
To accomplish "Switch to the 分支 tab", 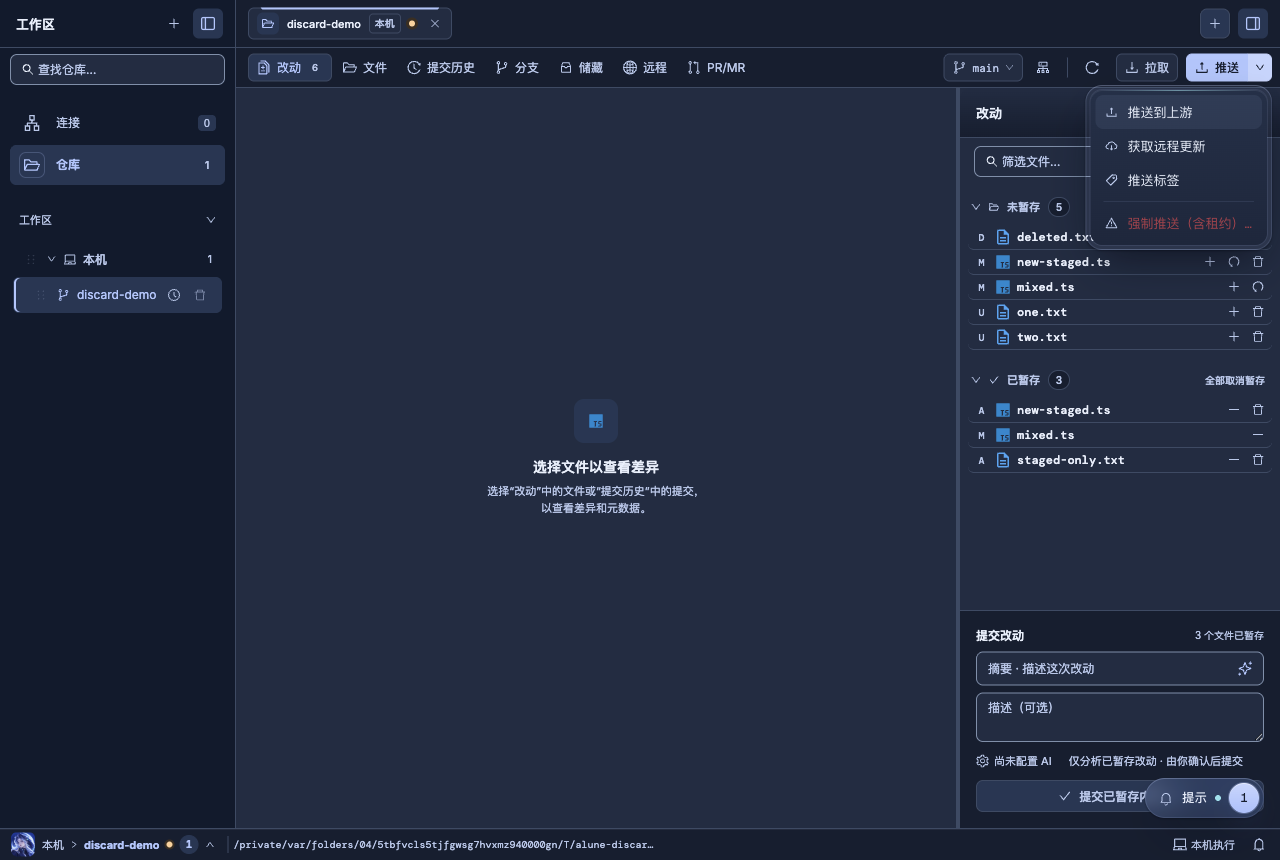I will click(x=517, y=67).
